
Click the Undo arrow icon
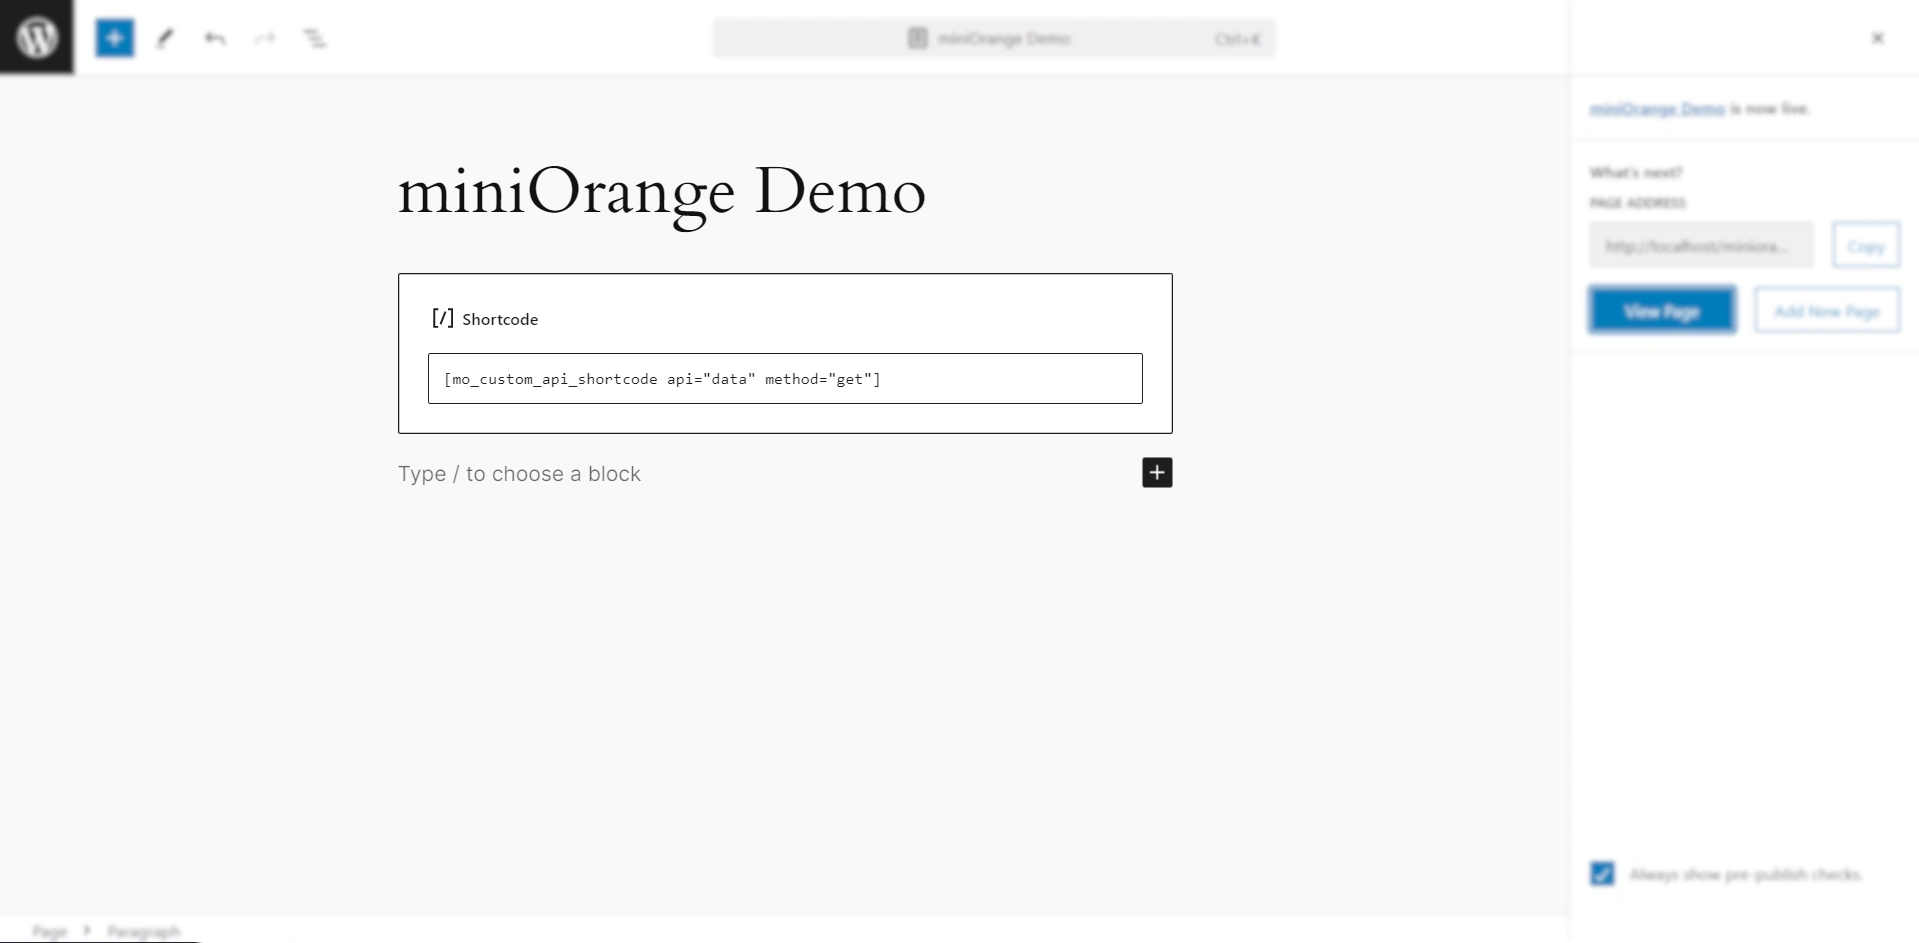click(215, 38)
